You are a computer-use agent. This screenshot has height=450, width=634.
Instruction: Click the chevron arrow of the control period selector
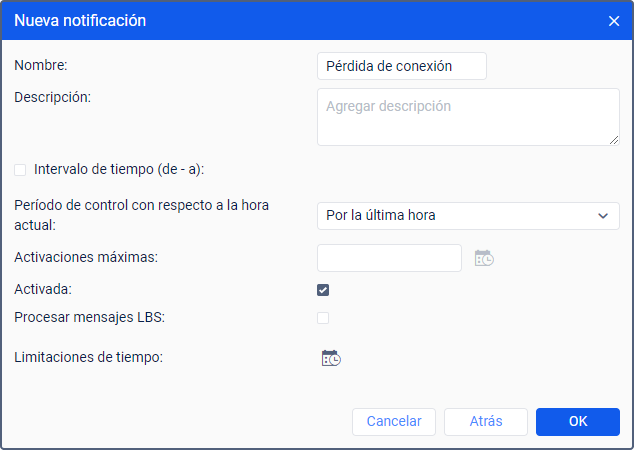[603, 216]
